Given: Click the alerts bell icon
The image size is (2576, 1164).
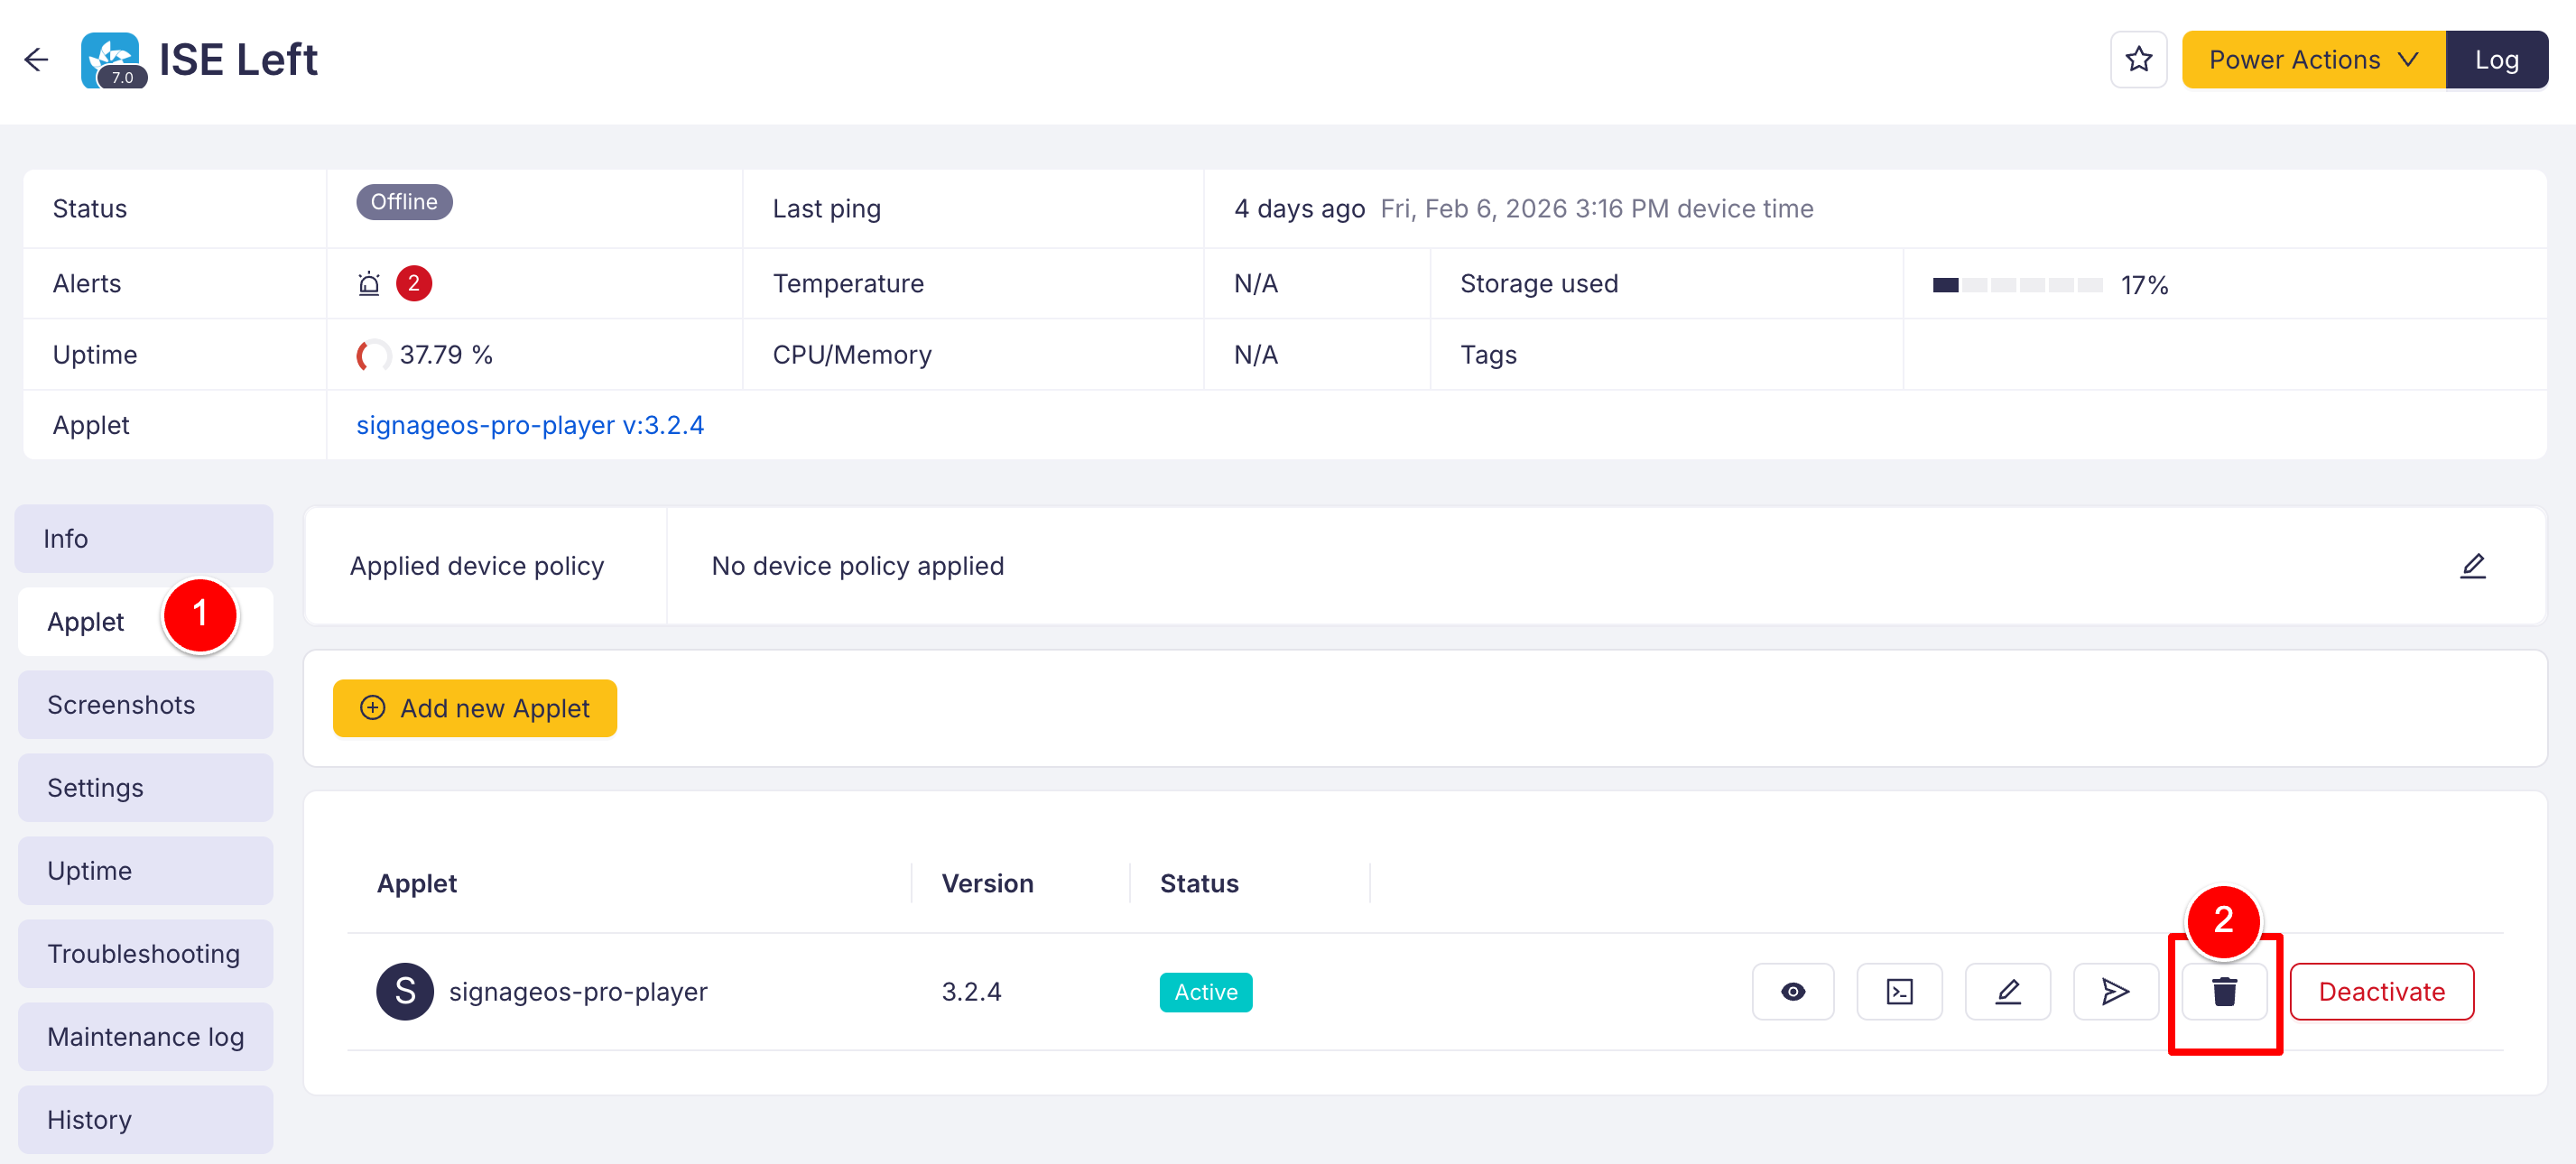Looking at the screenshot, I should tap(369, 284).
